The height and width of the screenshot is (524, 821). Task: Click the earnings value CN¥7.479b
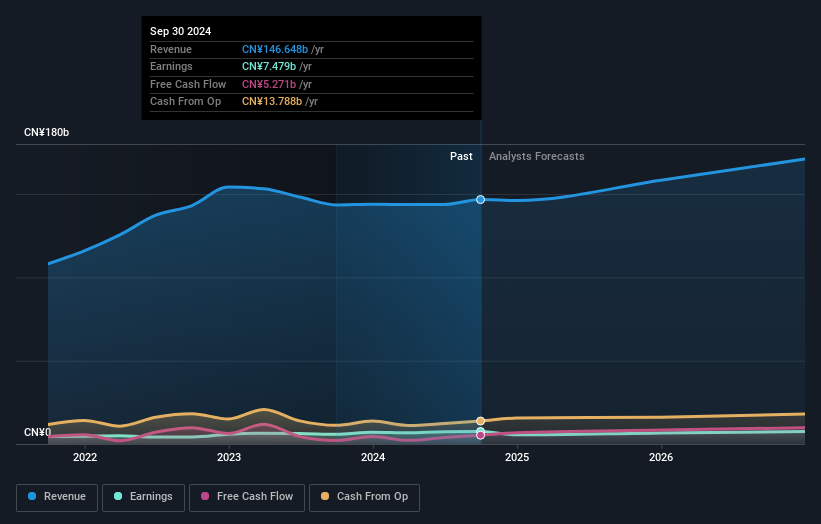[269, 66]
